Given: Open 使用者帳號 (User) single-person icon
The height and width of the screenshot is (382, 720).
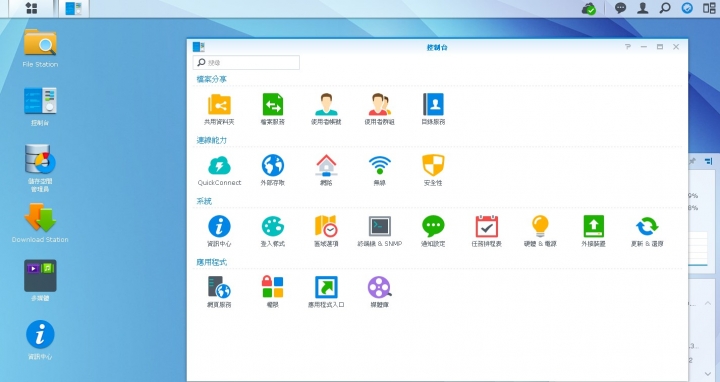Looking at the screenshot, I should click(326, 105).
